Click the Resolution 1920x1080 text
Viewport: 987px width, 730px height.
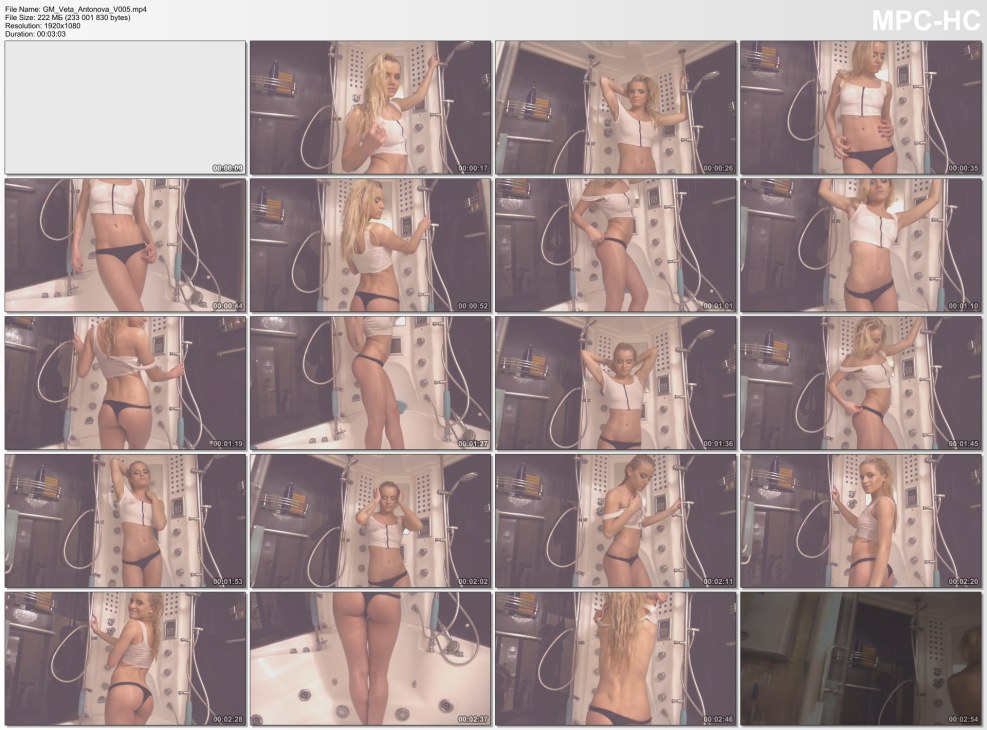(42, 25)
